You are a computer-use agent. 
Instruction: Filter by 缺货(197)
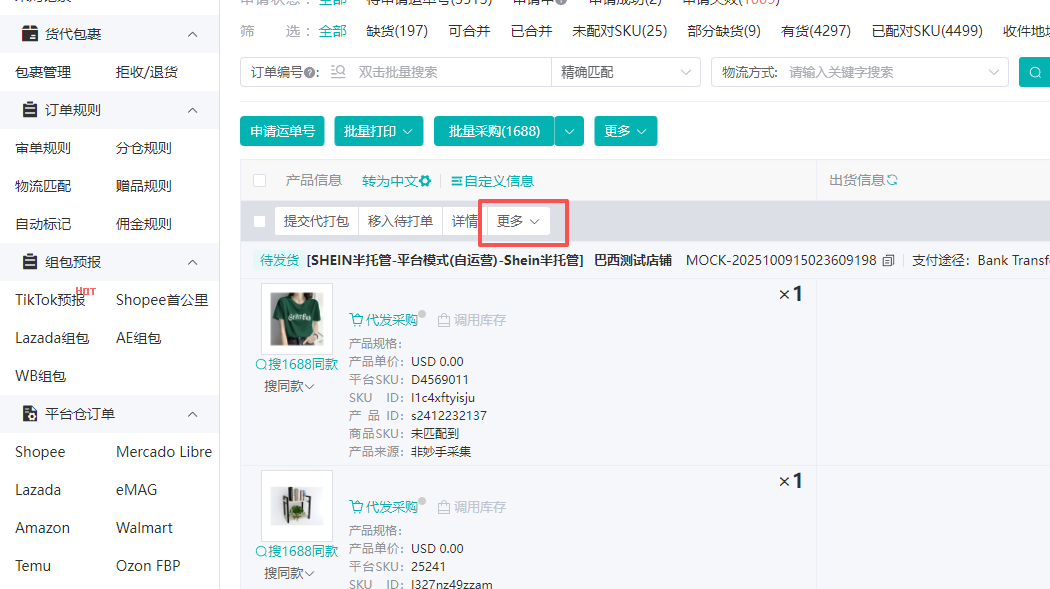pos(397,31)
